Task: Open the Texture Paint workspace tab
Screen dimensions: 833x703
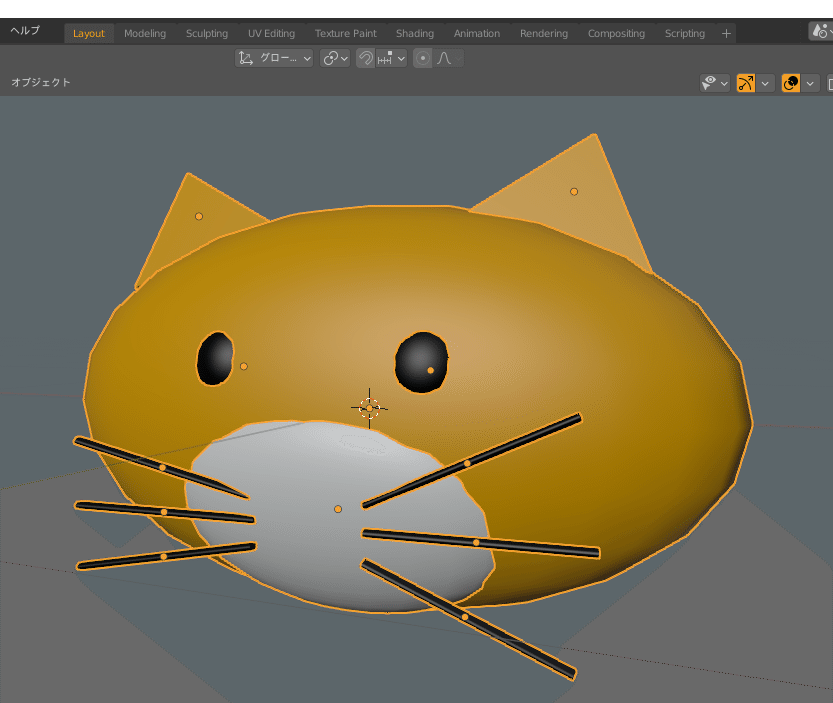Action: click(x=345, y=33)
